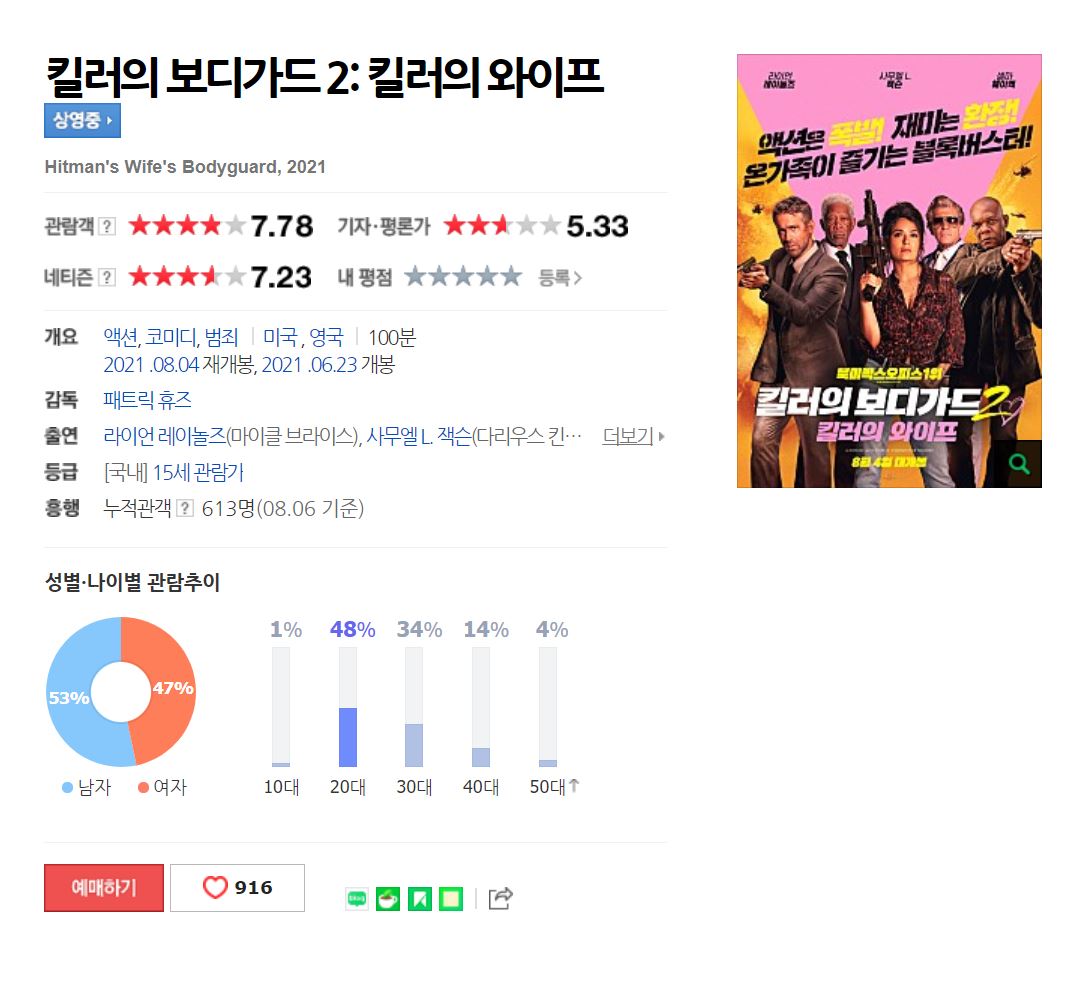Click the poster magnifier zoom icon

click(1018, 464)
